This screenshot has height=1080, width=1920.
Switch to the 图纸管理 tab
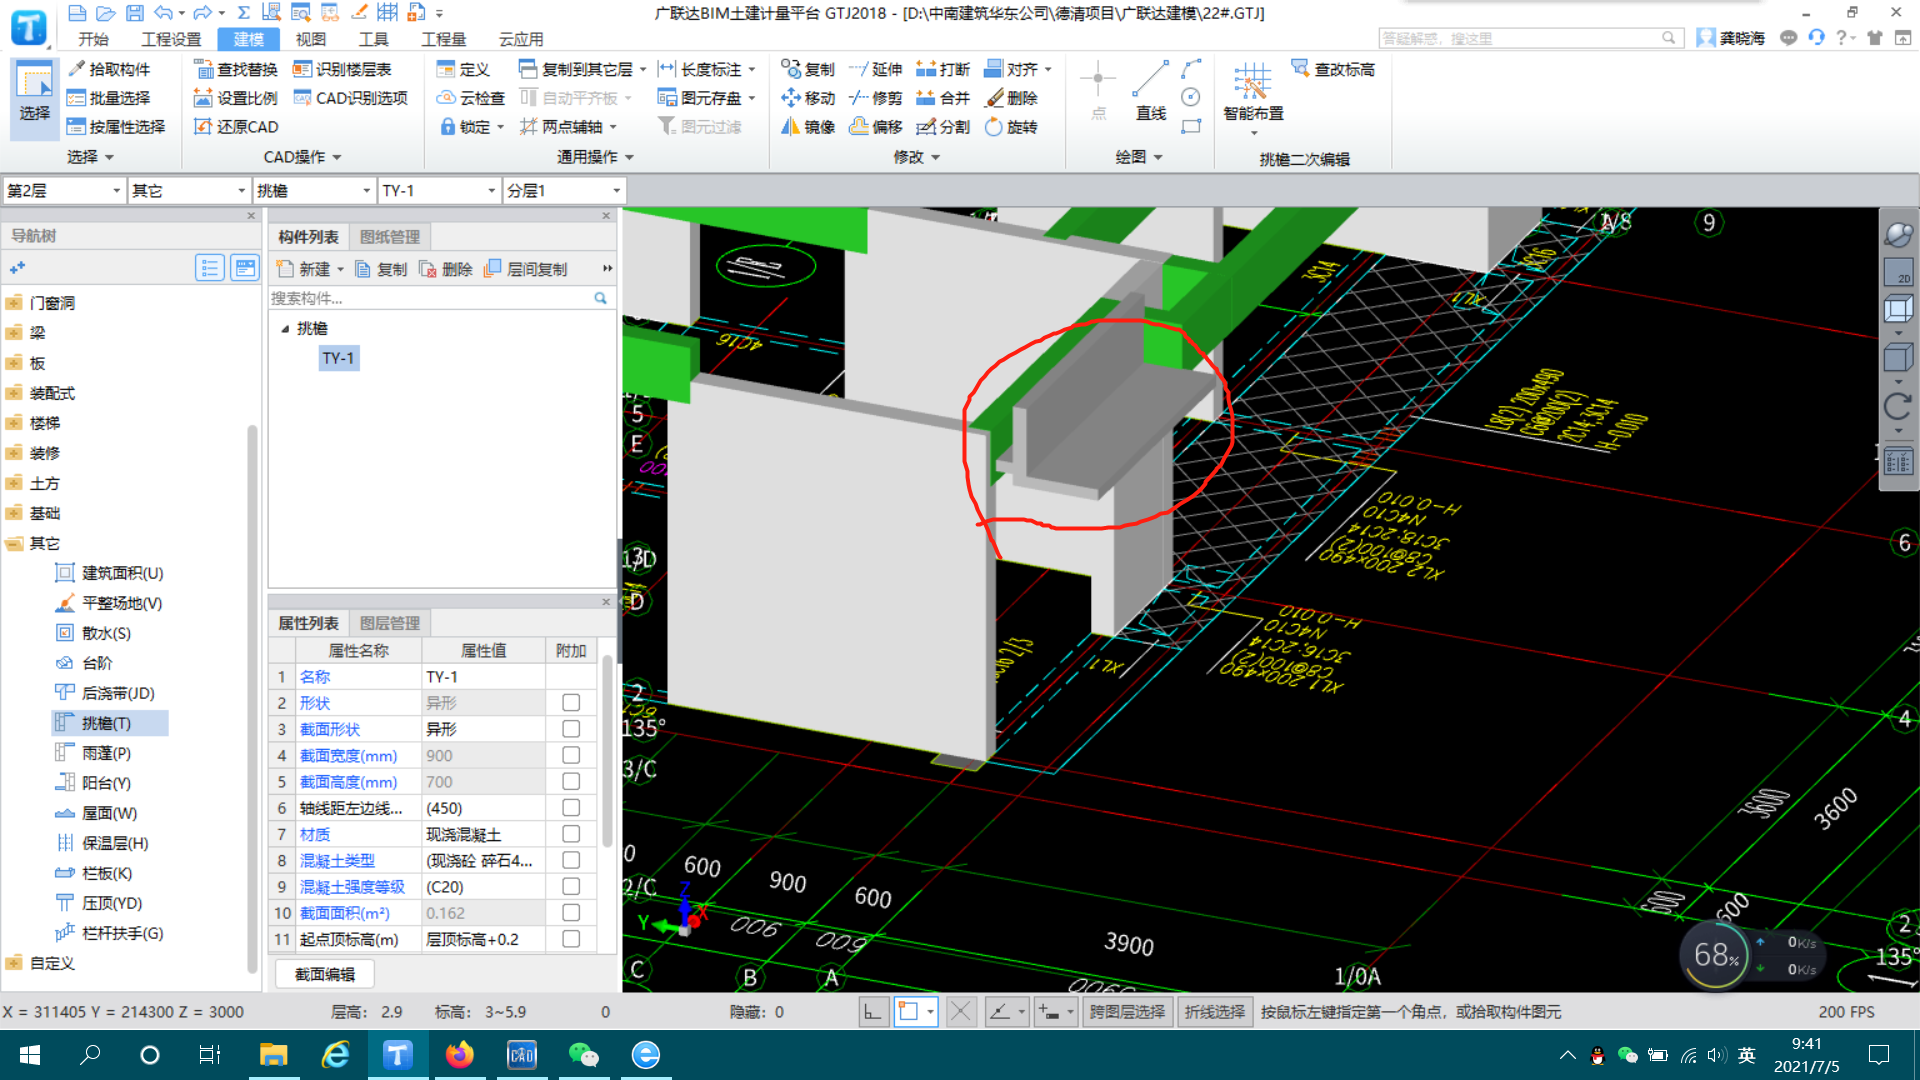point(390,237)
